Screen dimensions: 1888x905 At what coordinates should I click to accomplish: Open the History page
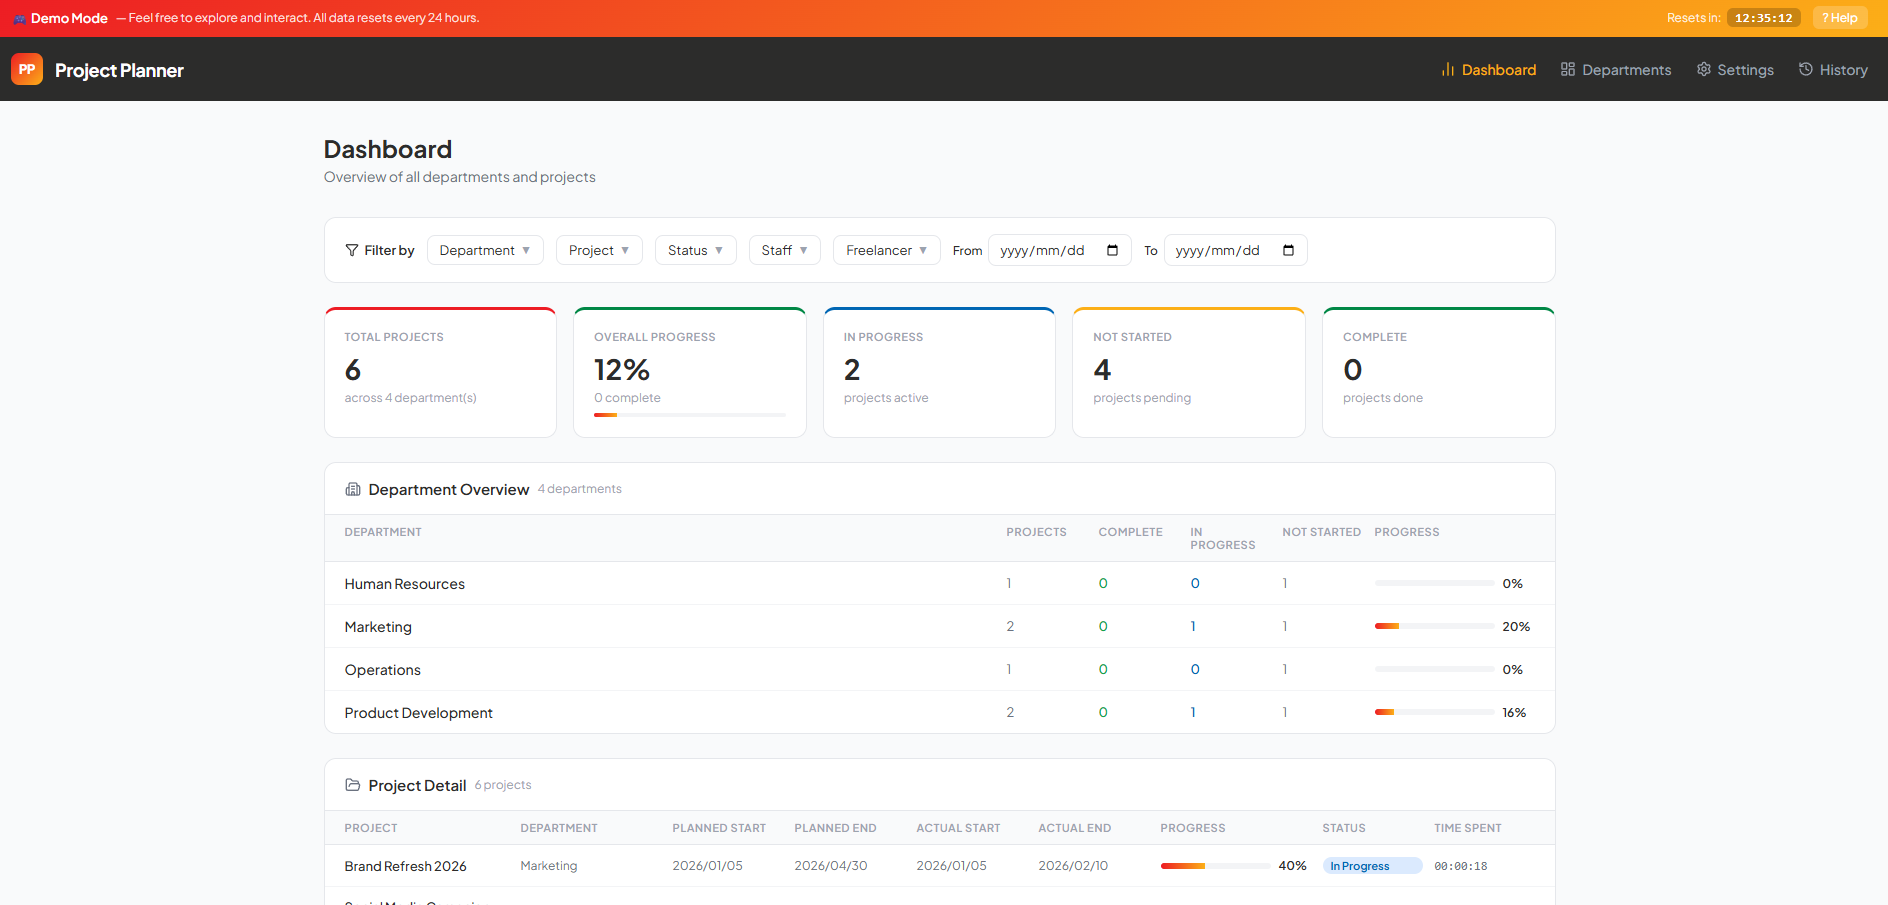coord(1833,70)
